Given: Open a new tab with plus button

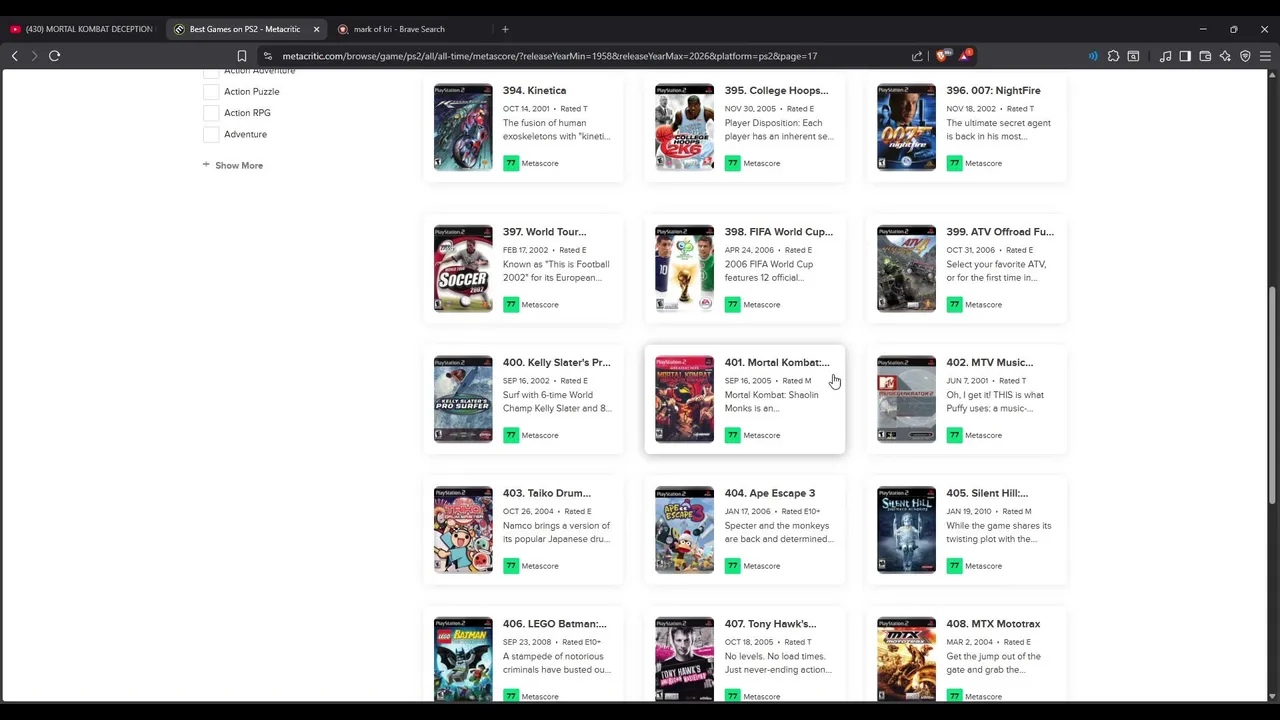Looking at the screenshot, I should (x=505, y=29).
